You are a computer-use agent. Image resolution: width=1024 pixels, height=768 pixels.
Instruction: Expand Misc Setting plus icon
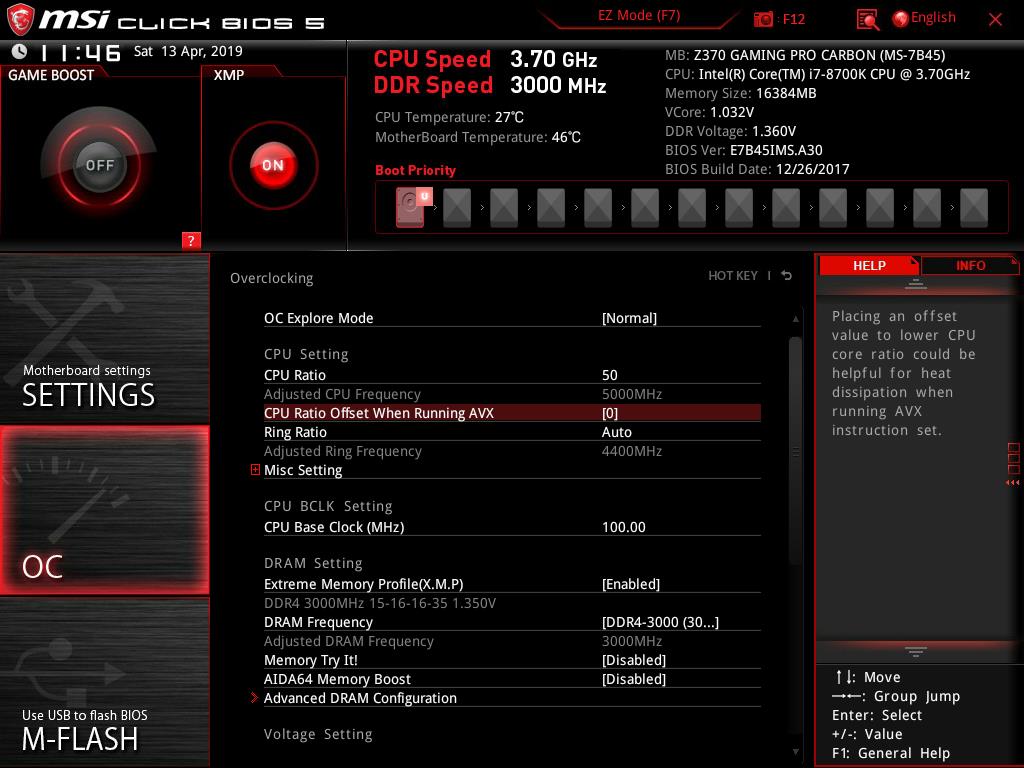tap(255, 470)
